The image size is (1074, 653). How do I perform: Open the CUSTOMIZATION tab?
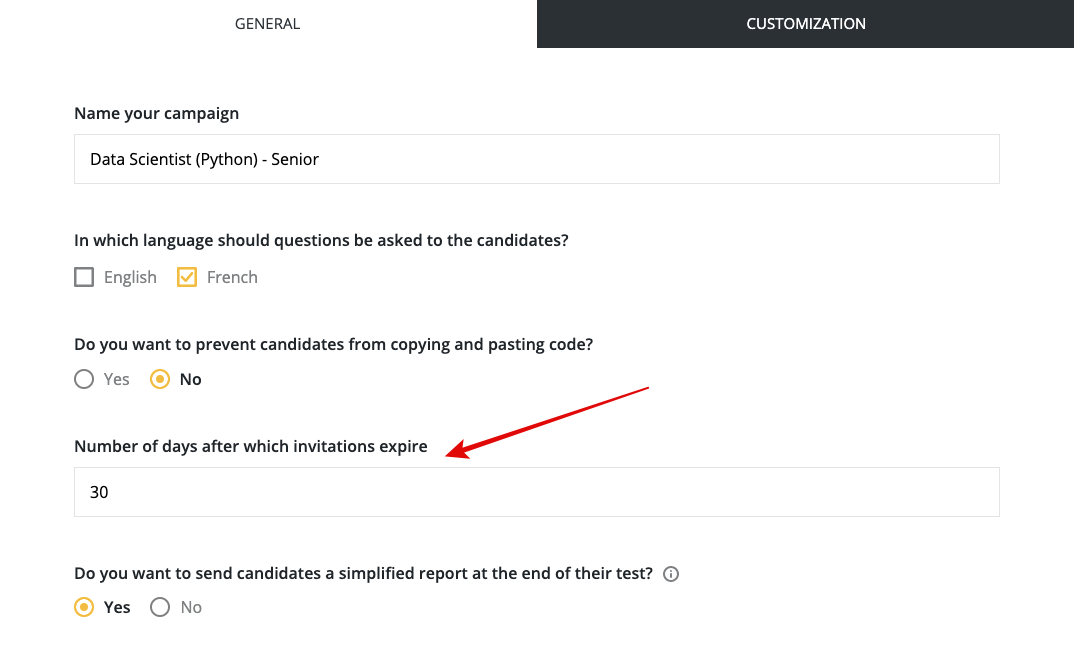coord(806,24)
